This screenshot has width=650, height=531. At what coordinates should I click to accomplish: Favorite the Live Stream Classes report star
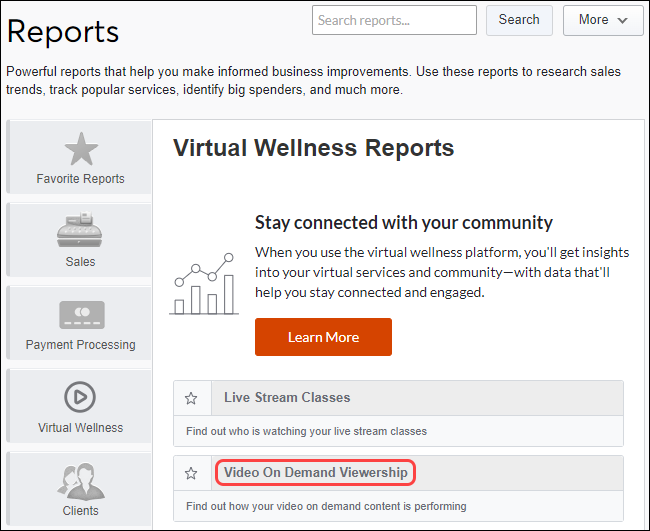point(191,398)
